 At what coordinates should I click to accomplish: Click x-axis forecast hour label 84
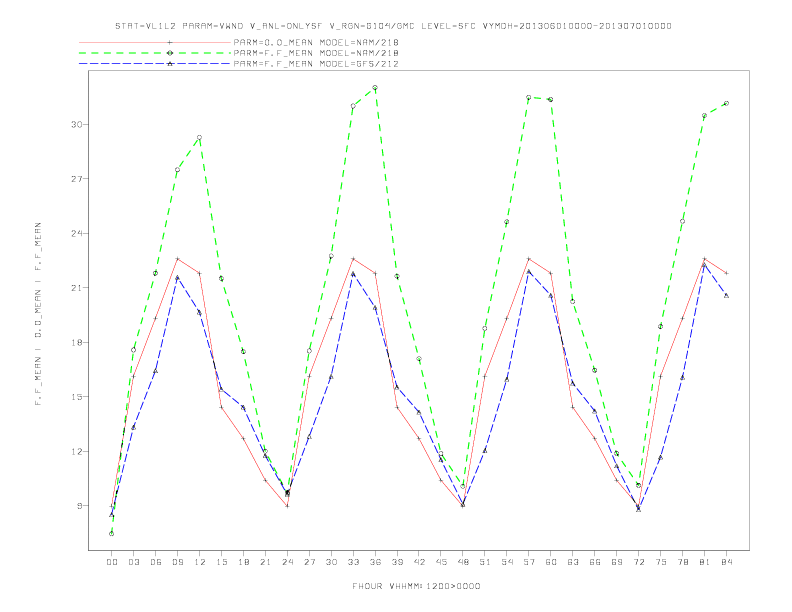tap(726, 562)
